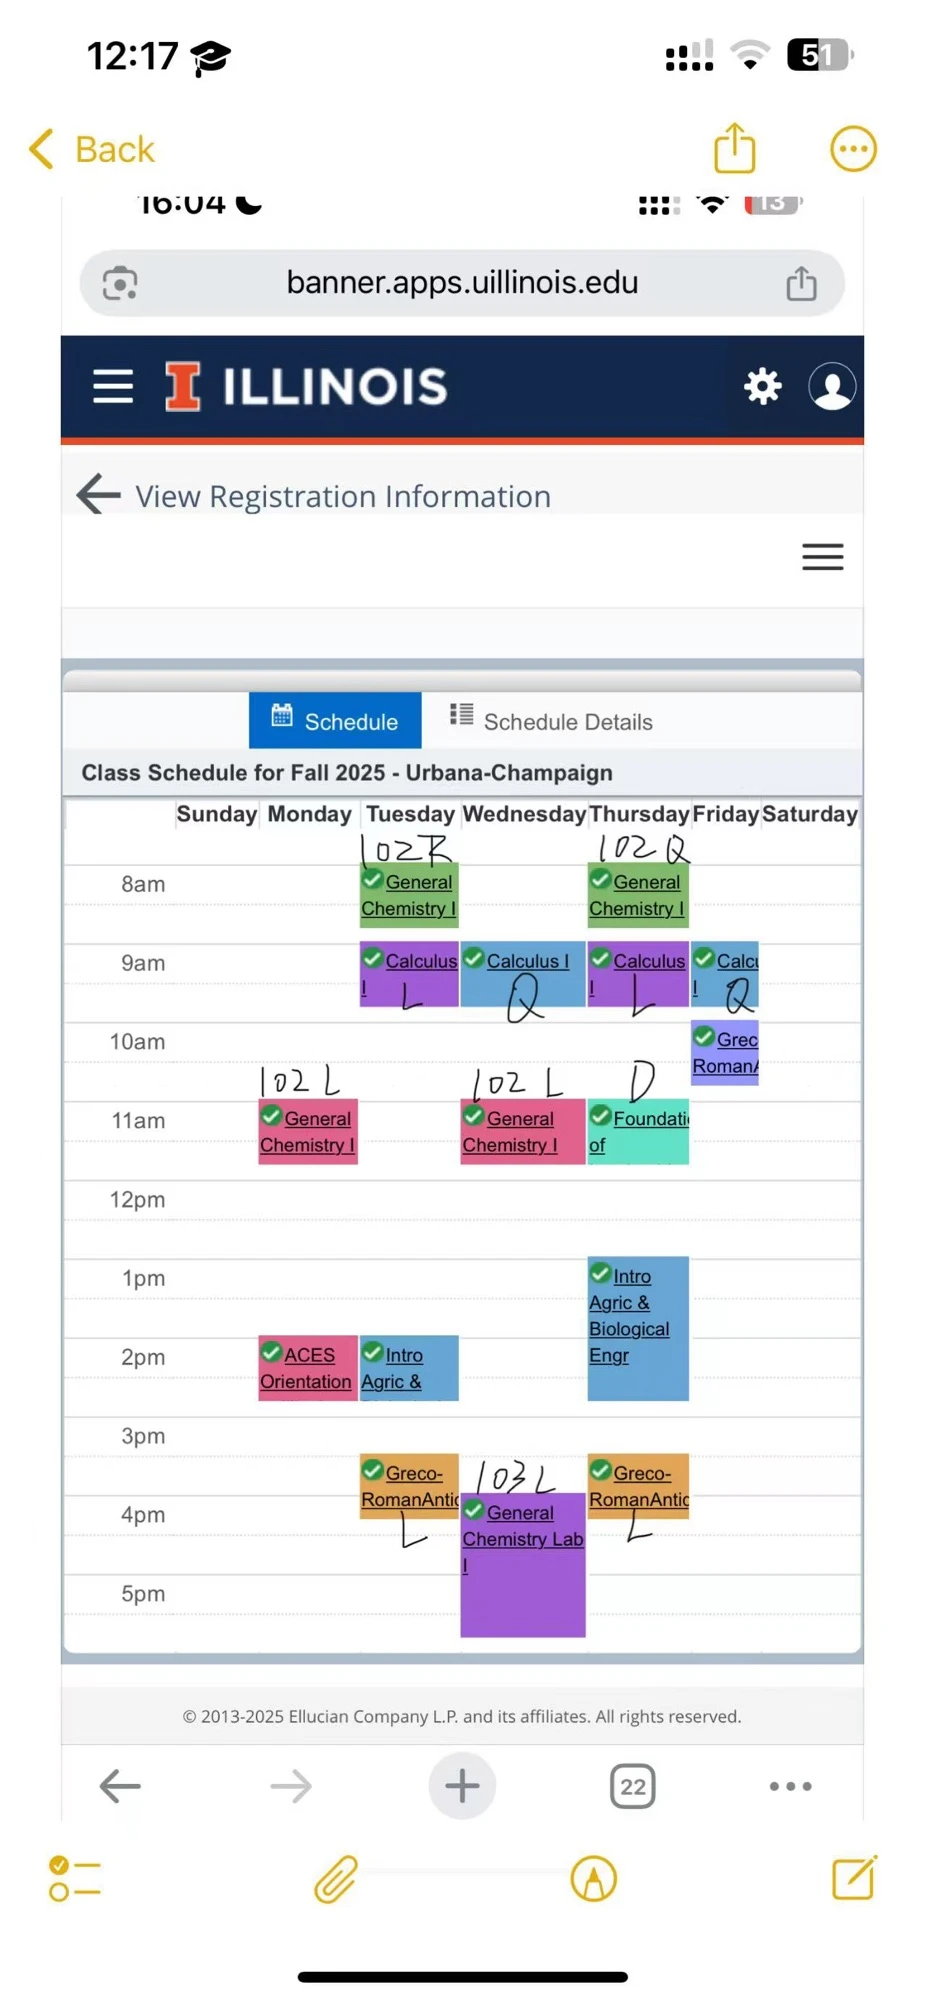
Task: Open the markup pen tool
Action: pos(592,1879)
